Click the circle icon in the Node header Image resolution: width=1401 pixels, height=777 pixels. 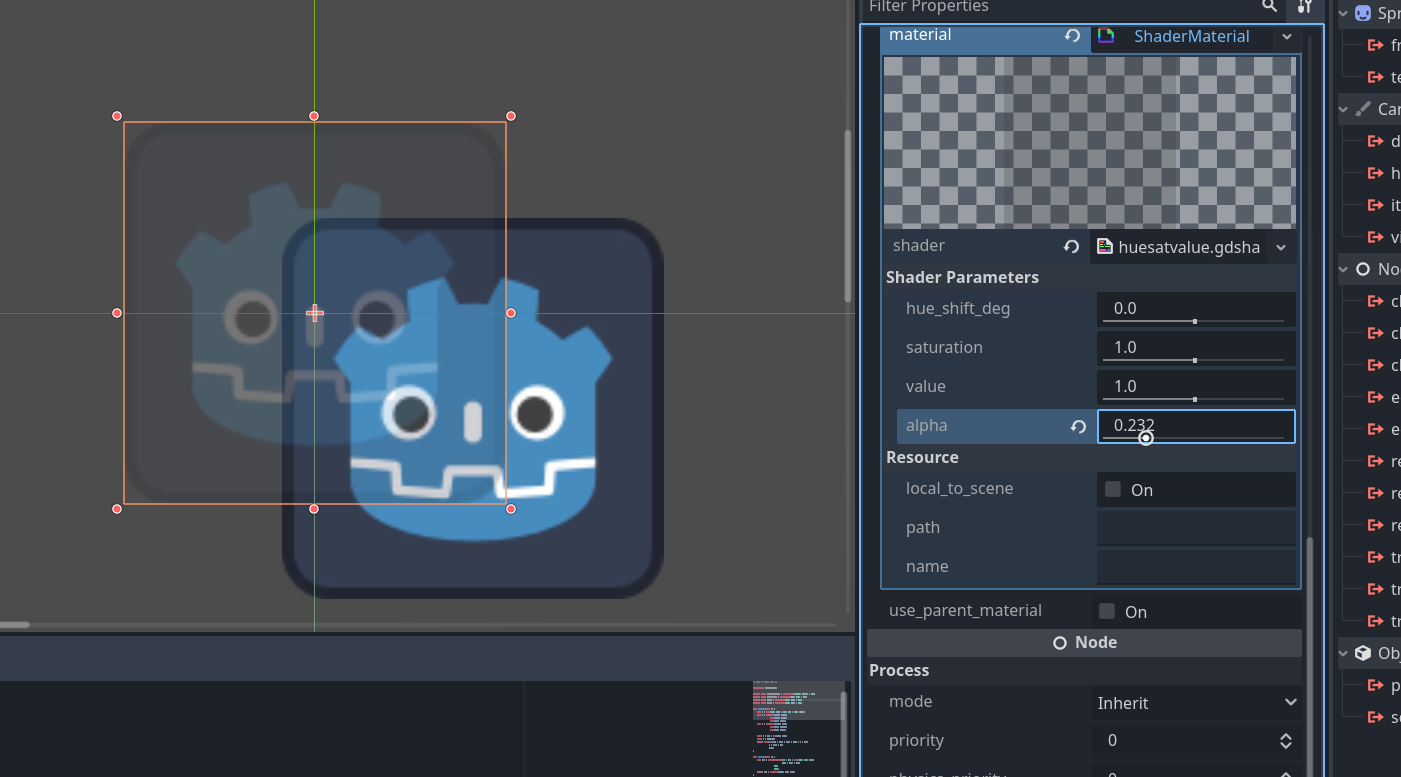click(1060, 643)
